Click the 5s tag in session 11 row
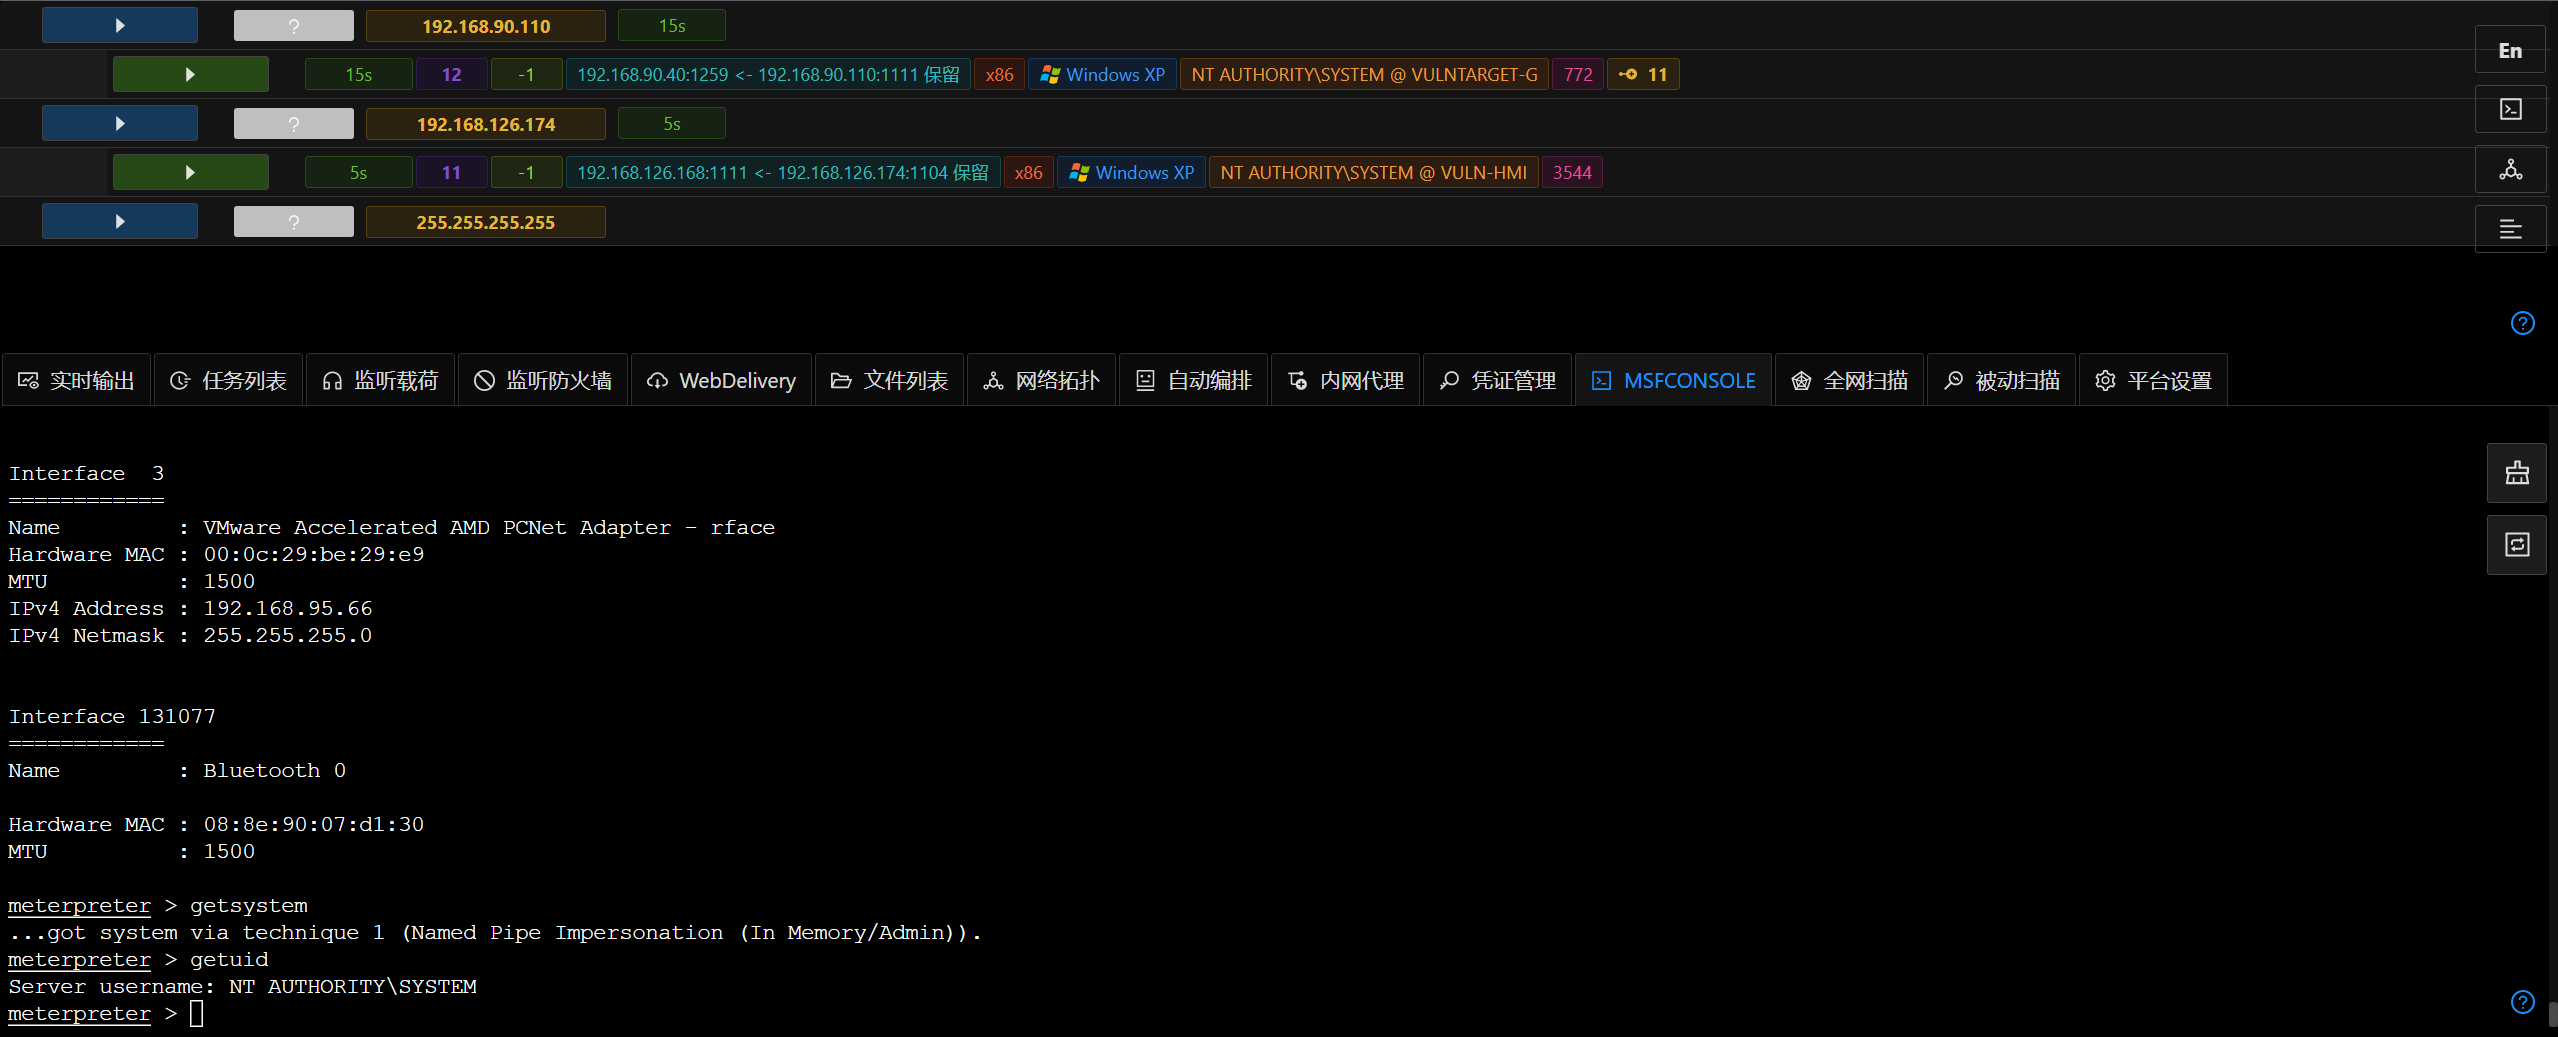The width and height of the screenshot is (2558, 1037). tap(358, 172)
